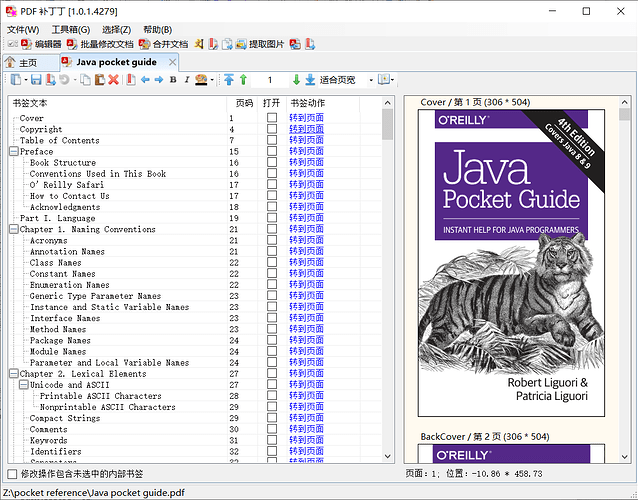Click the copy bookmark icon

(x=85, y=79)
